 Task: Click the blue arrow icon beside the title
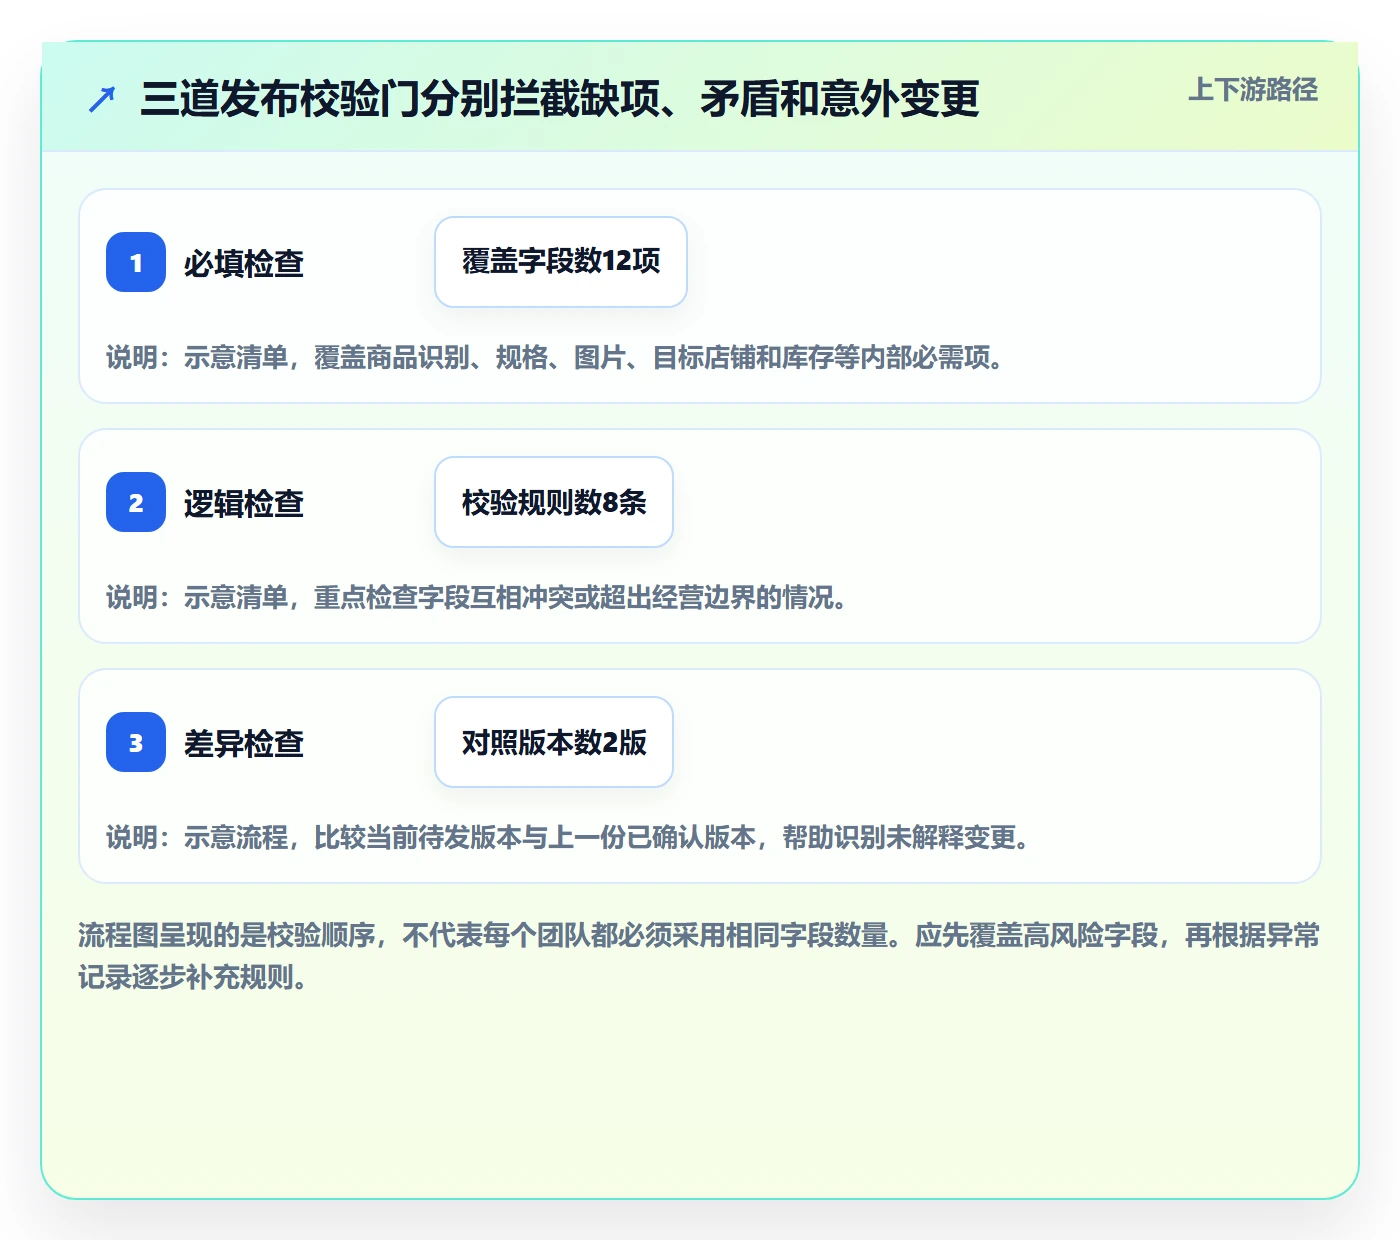102,99
